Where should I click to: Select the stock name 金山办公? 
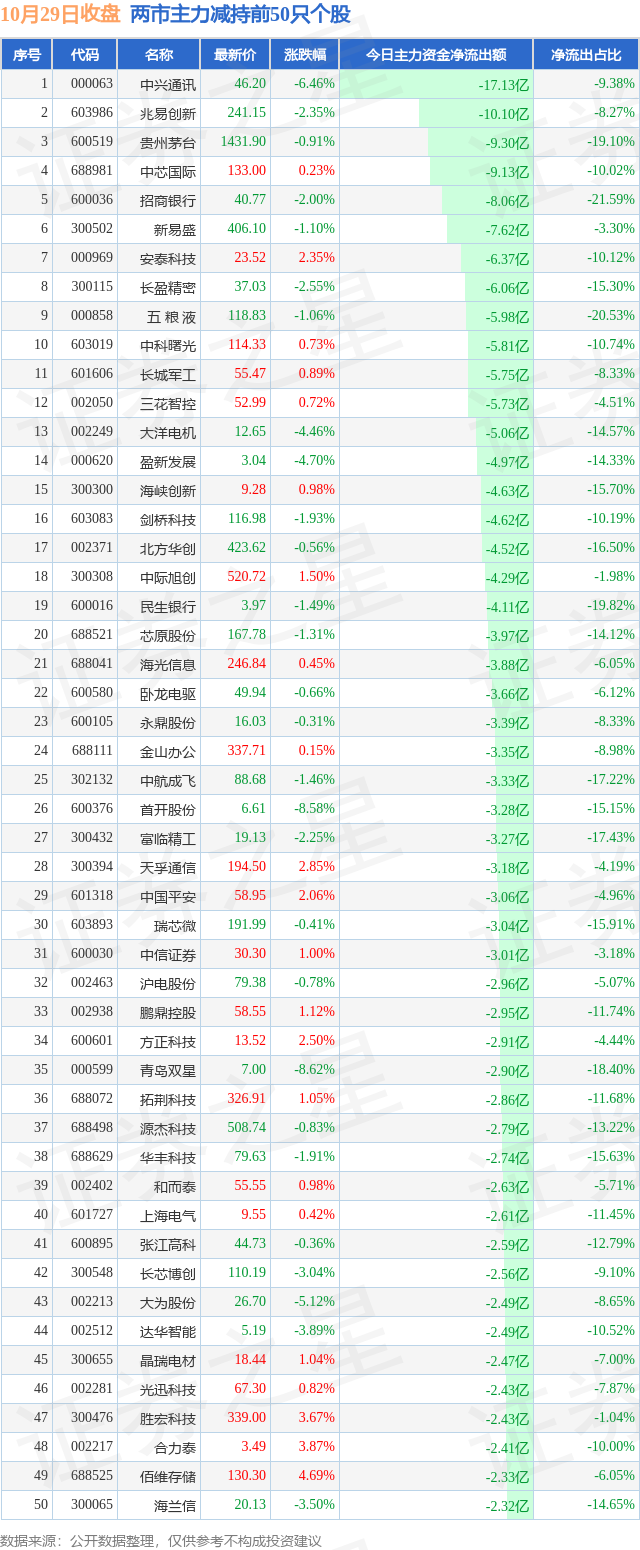point(168,751)
